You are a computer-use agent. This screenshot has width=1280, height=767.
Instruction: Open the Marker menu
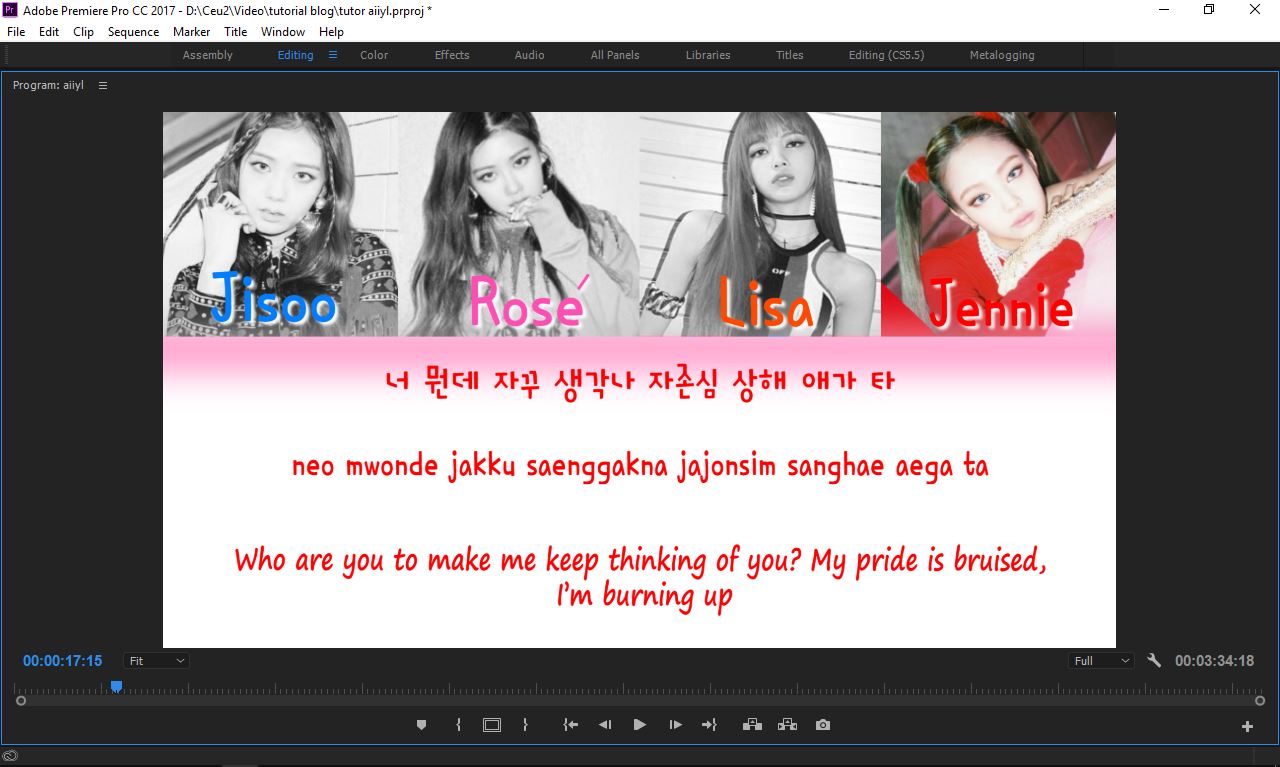191,32
